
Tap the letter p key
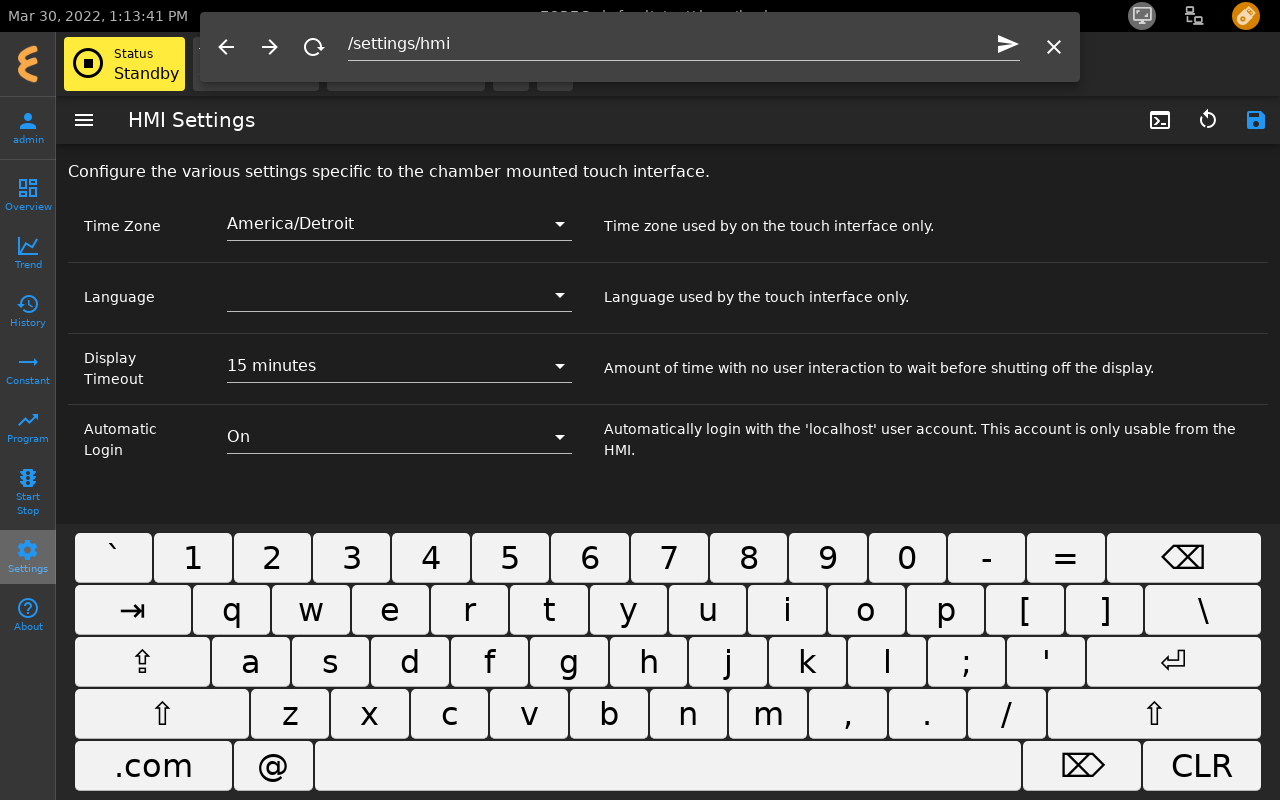[x=946, y=610]
